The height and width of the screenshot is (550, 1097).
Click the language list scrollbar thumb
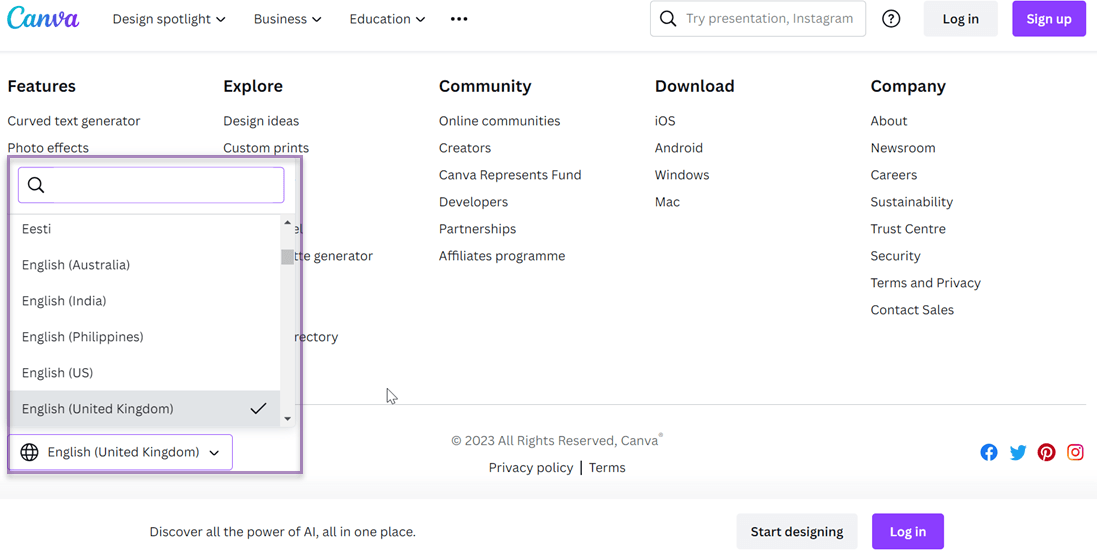tap(287, 257)
